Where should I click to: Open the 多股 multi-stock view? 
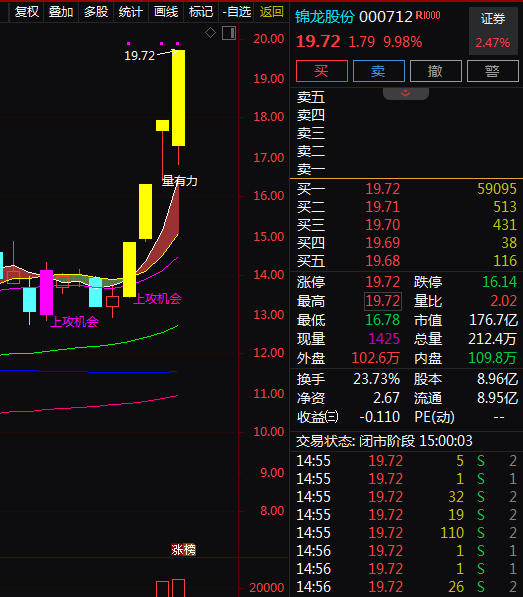pos(96,12)
